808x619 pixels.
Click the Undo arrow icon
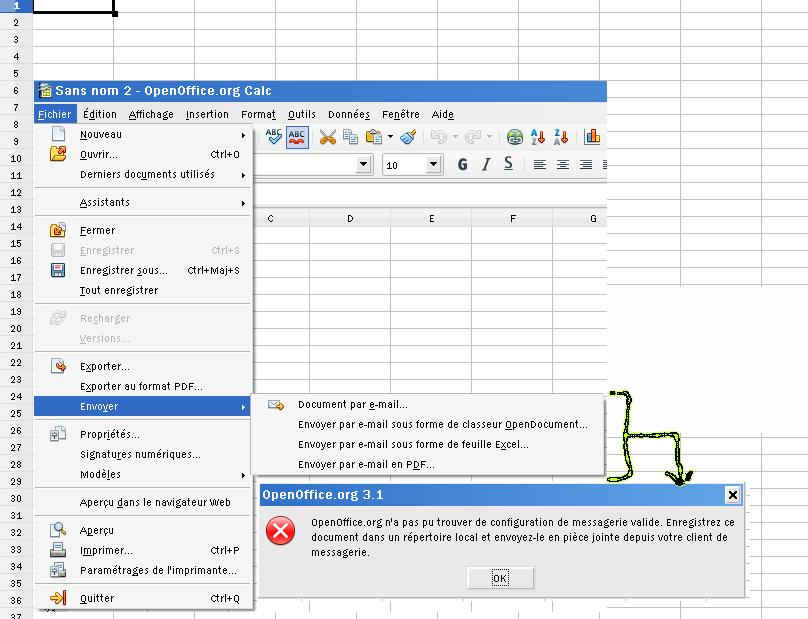pos(439,137)
